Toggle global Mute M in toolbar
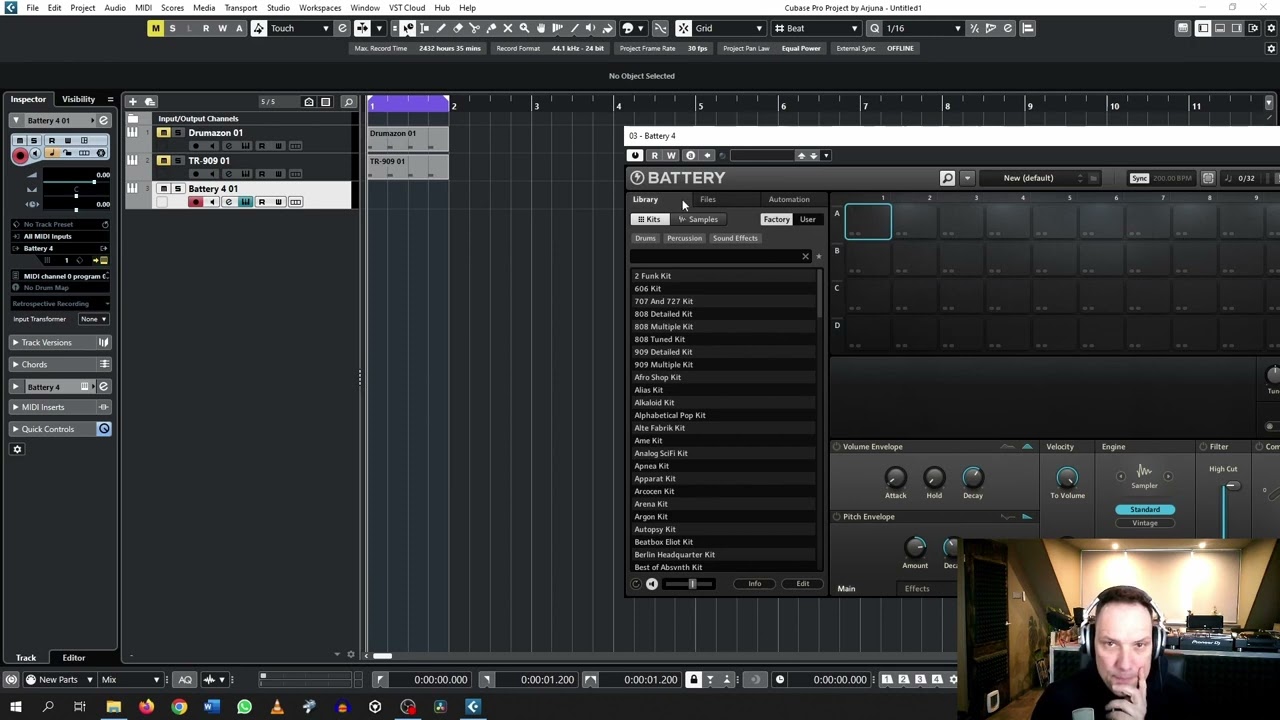1280x720 pixels. pos(155,28)
